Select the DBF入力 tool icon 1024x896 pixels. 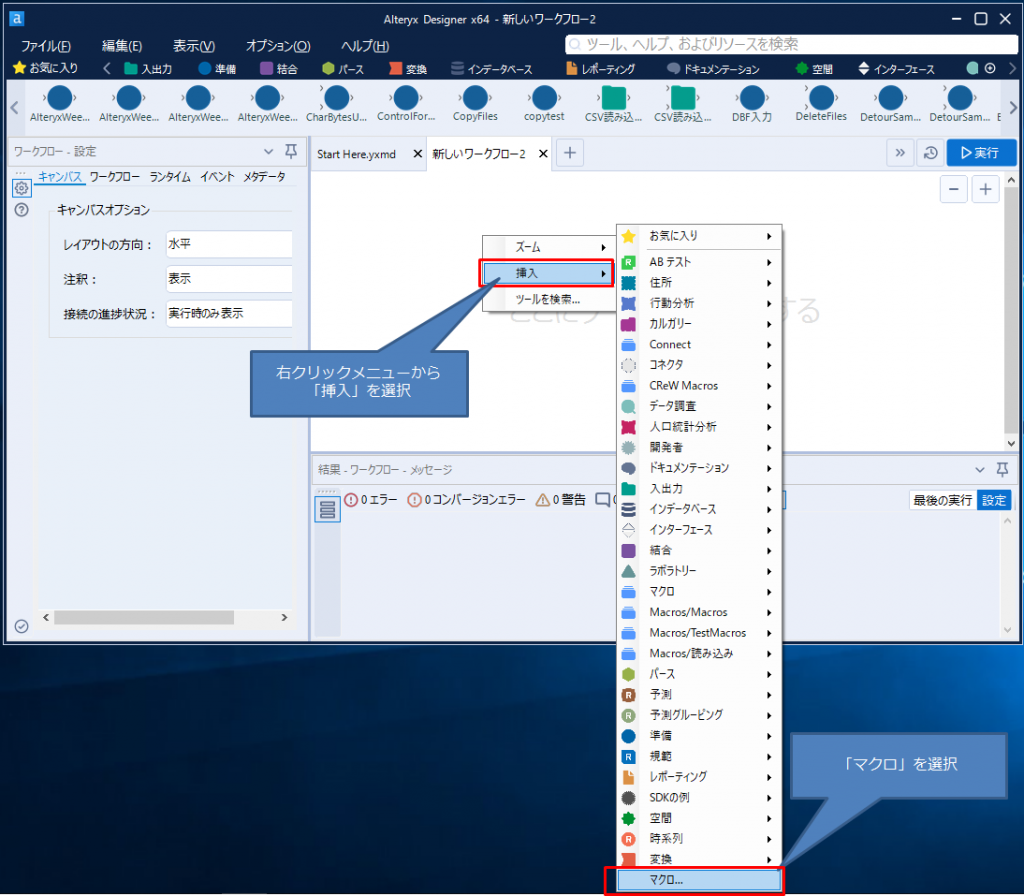(752, 98)
